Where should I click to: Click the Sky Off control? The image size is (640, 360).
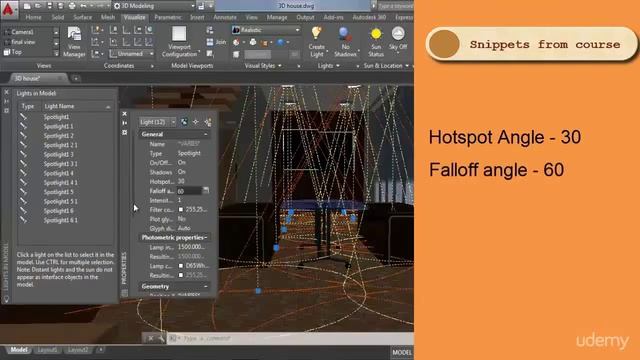tap(398, 39)
